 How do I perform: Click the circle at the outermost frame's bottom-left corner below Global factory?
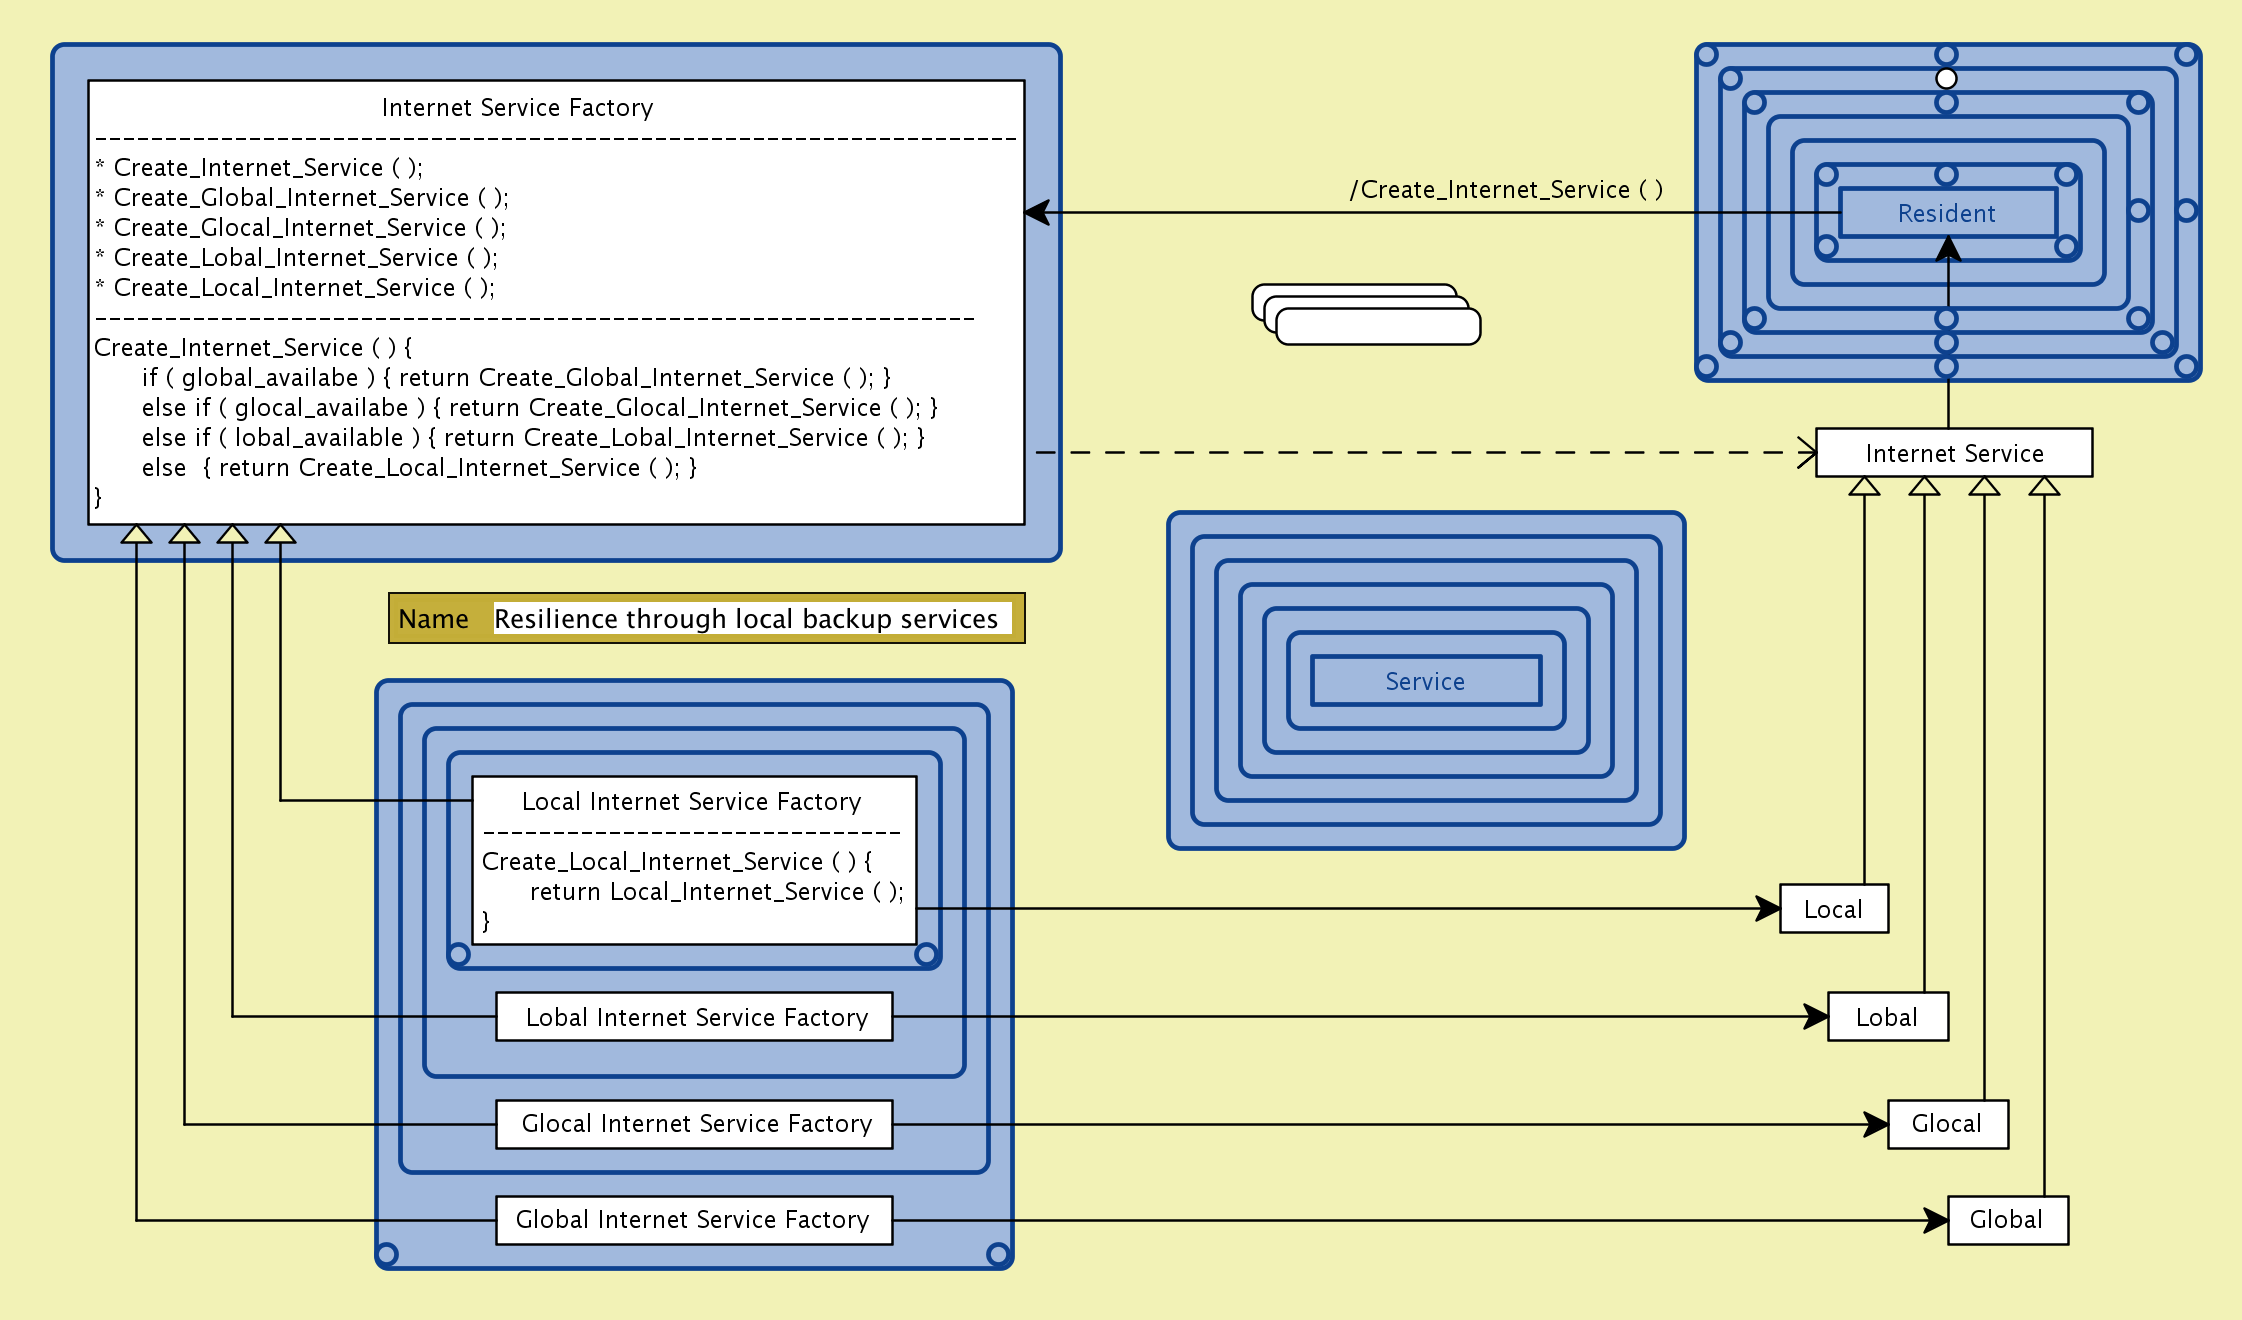click(x=387, y=1254)
